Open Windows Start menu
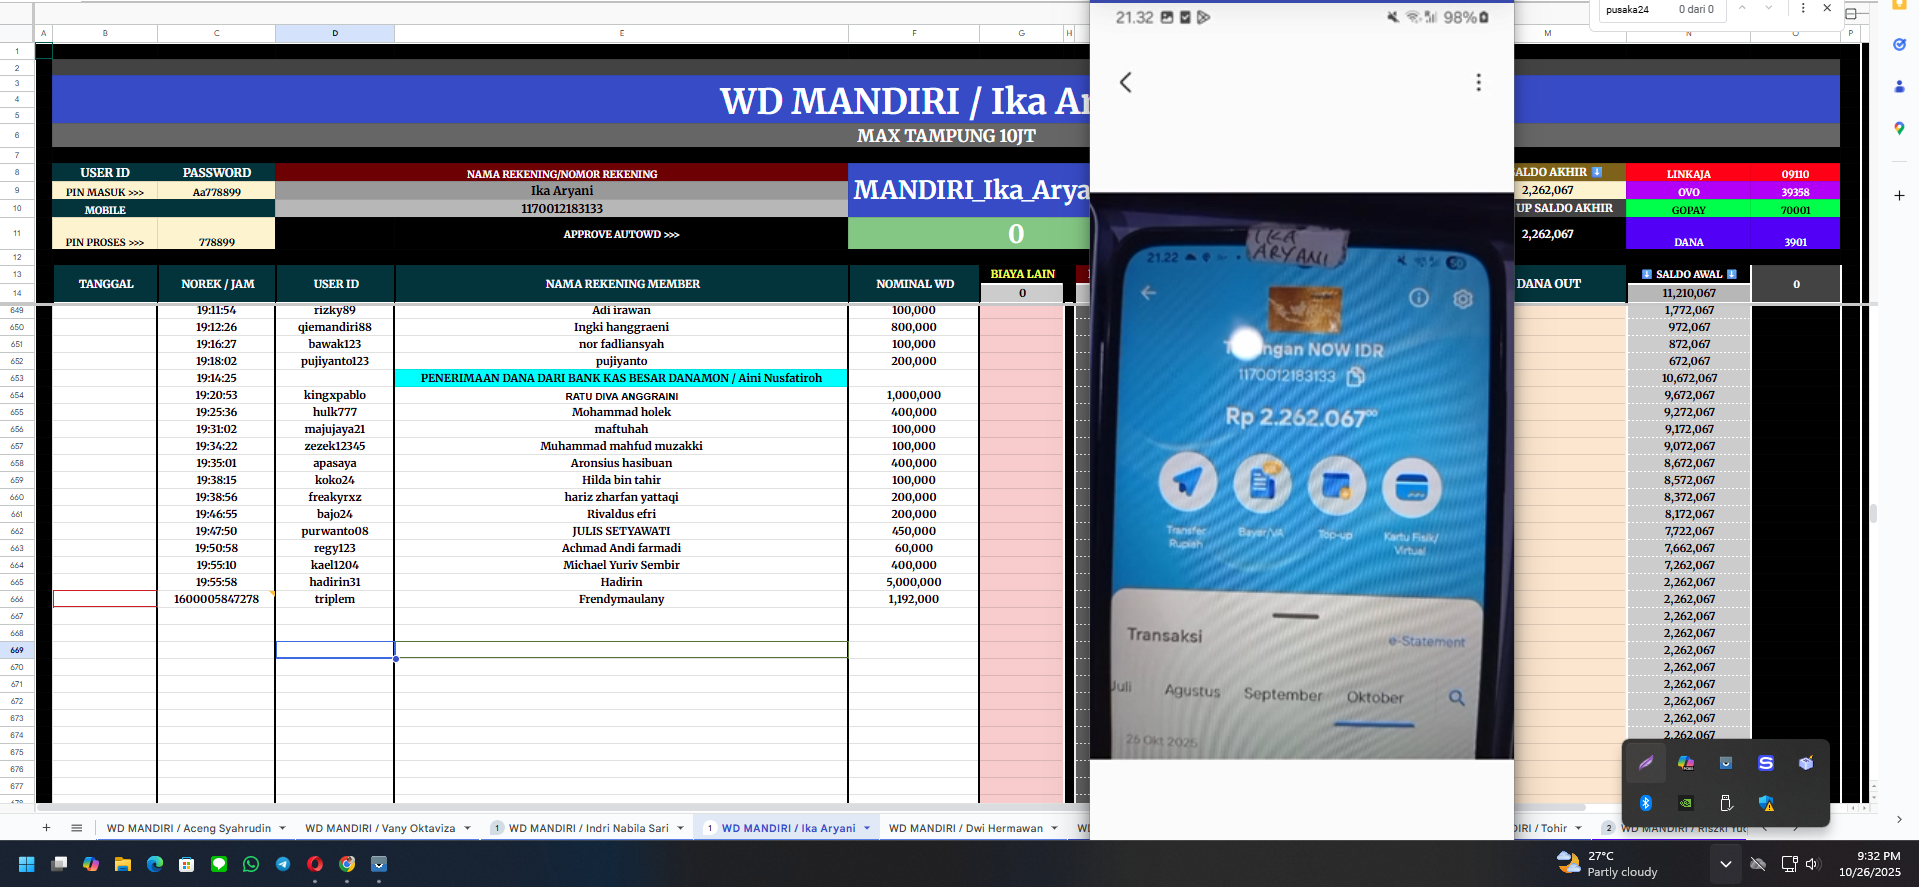 (x=27, y=864)
